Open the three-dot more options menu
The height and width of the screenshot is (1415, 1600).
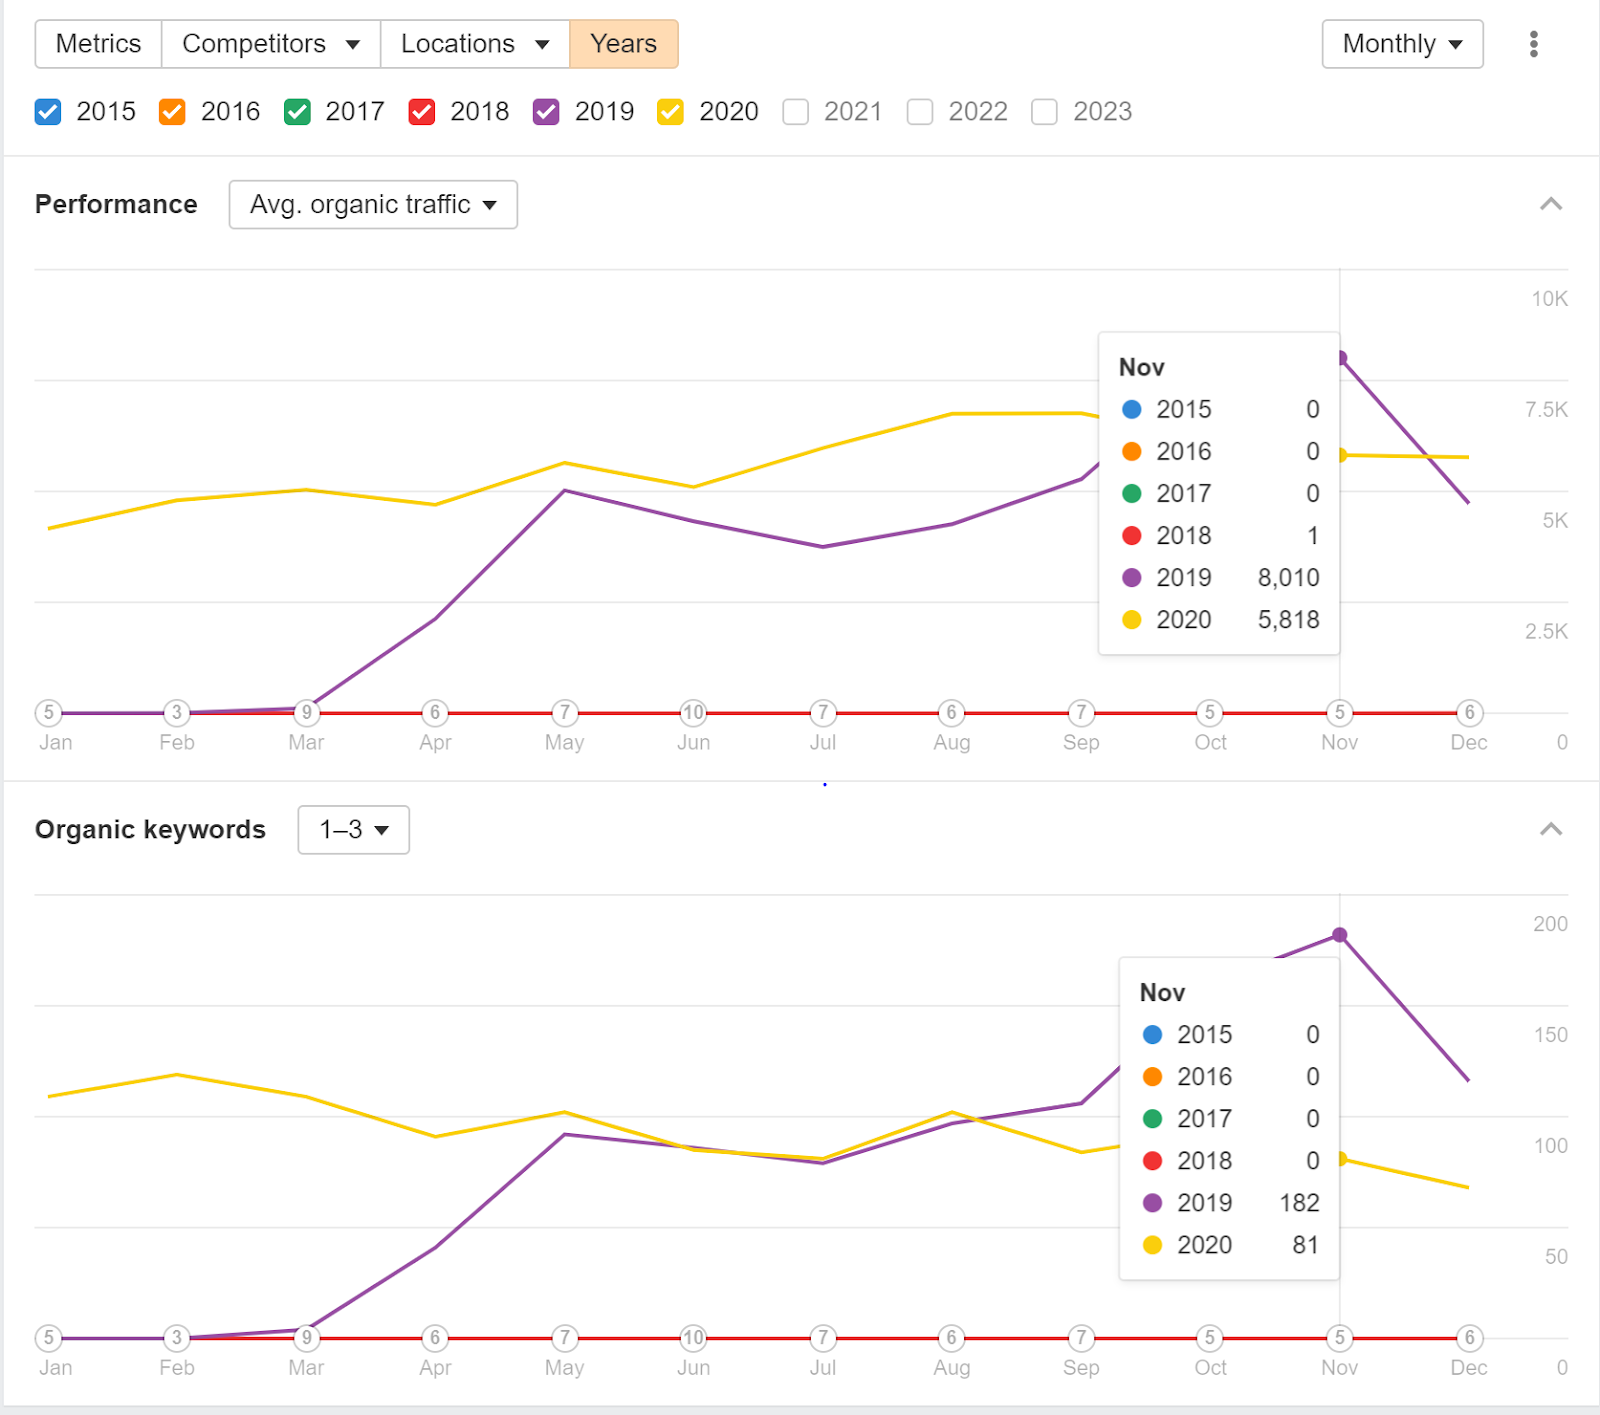click(x=1533, y=44)
